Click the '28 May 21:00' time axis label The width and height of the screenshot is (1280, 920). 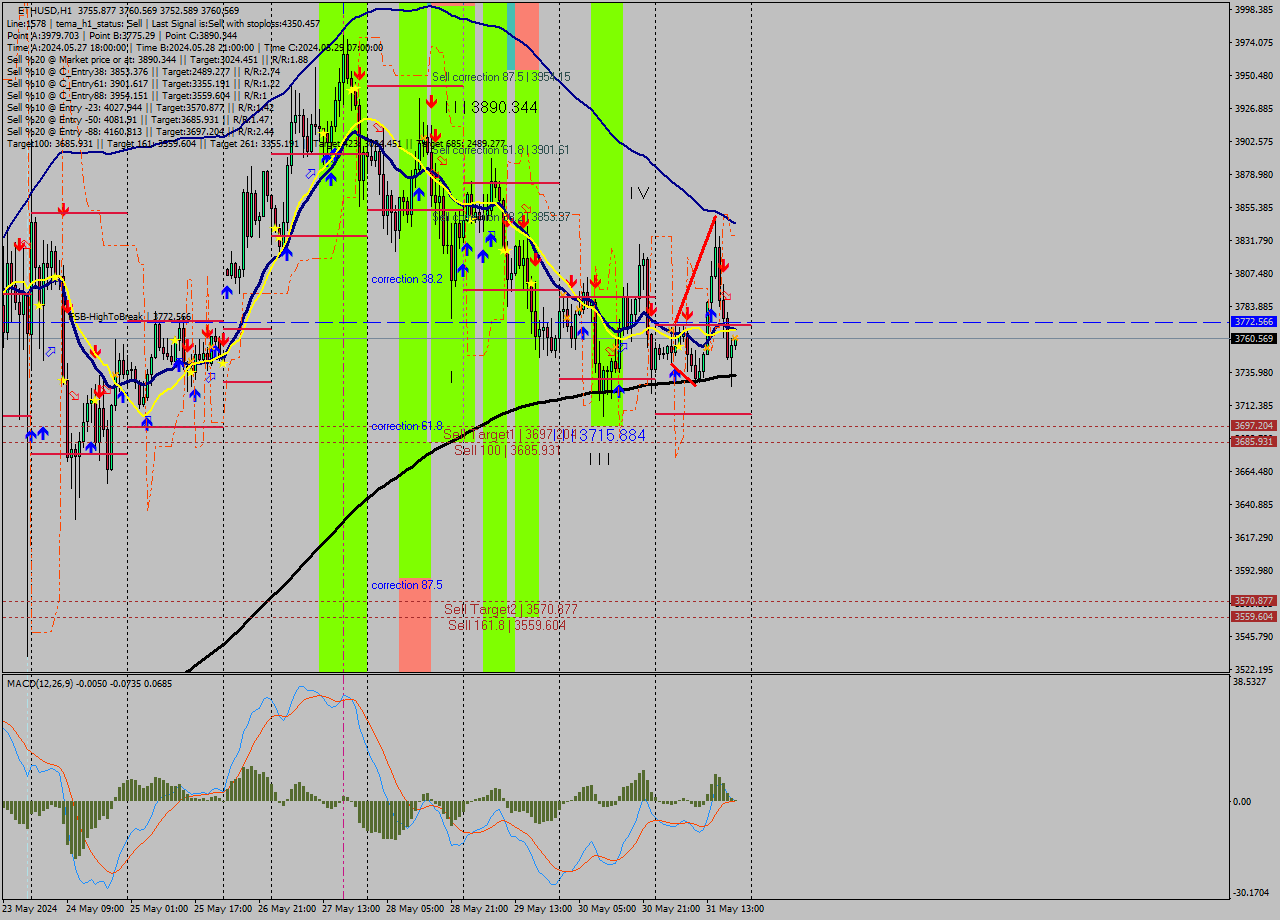click(481, 909)
